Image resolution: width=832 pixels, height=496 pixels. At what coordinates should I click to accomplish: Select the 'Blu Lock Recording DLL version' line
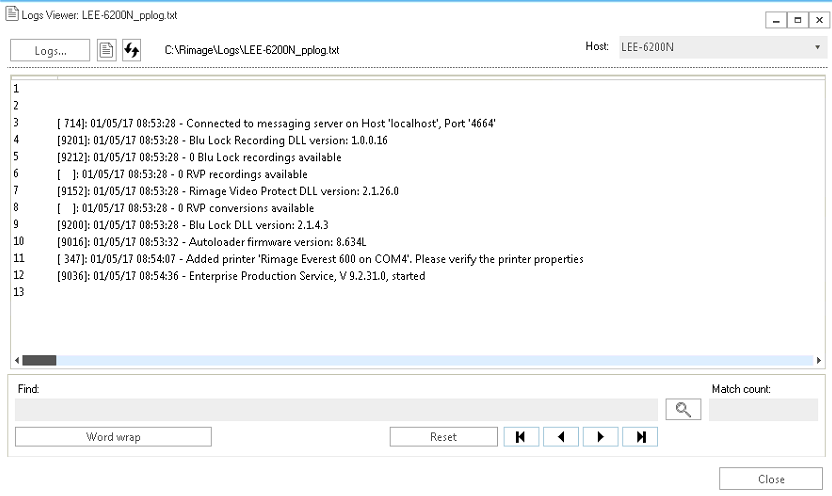(222, 141)
